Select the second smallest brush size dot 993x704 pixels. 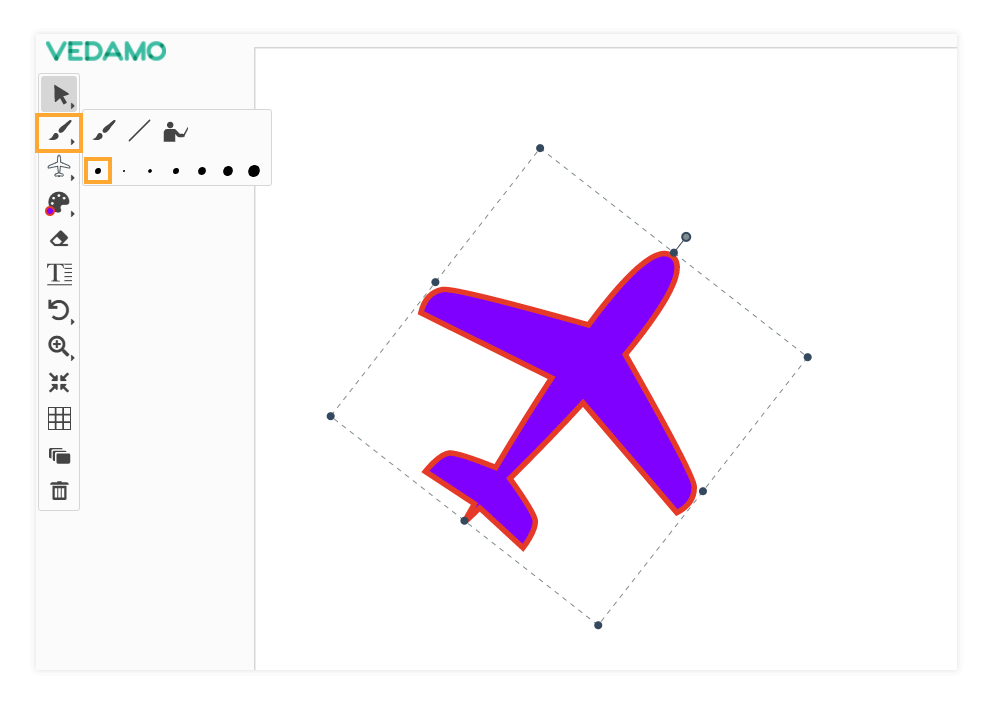click(x=150, y=171)
